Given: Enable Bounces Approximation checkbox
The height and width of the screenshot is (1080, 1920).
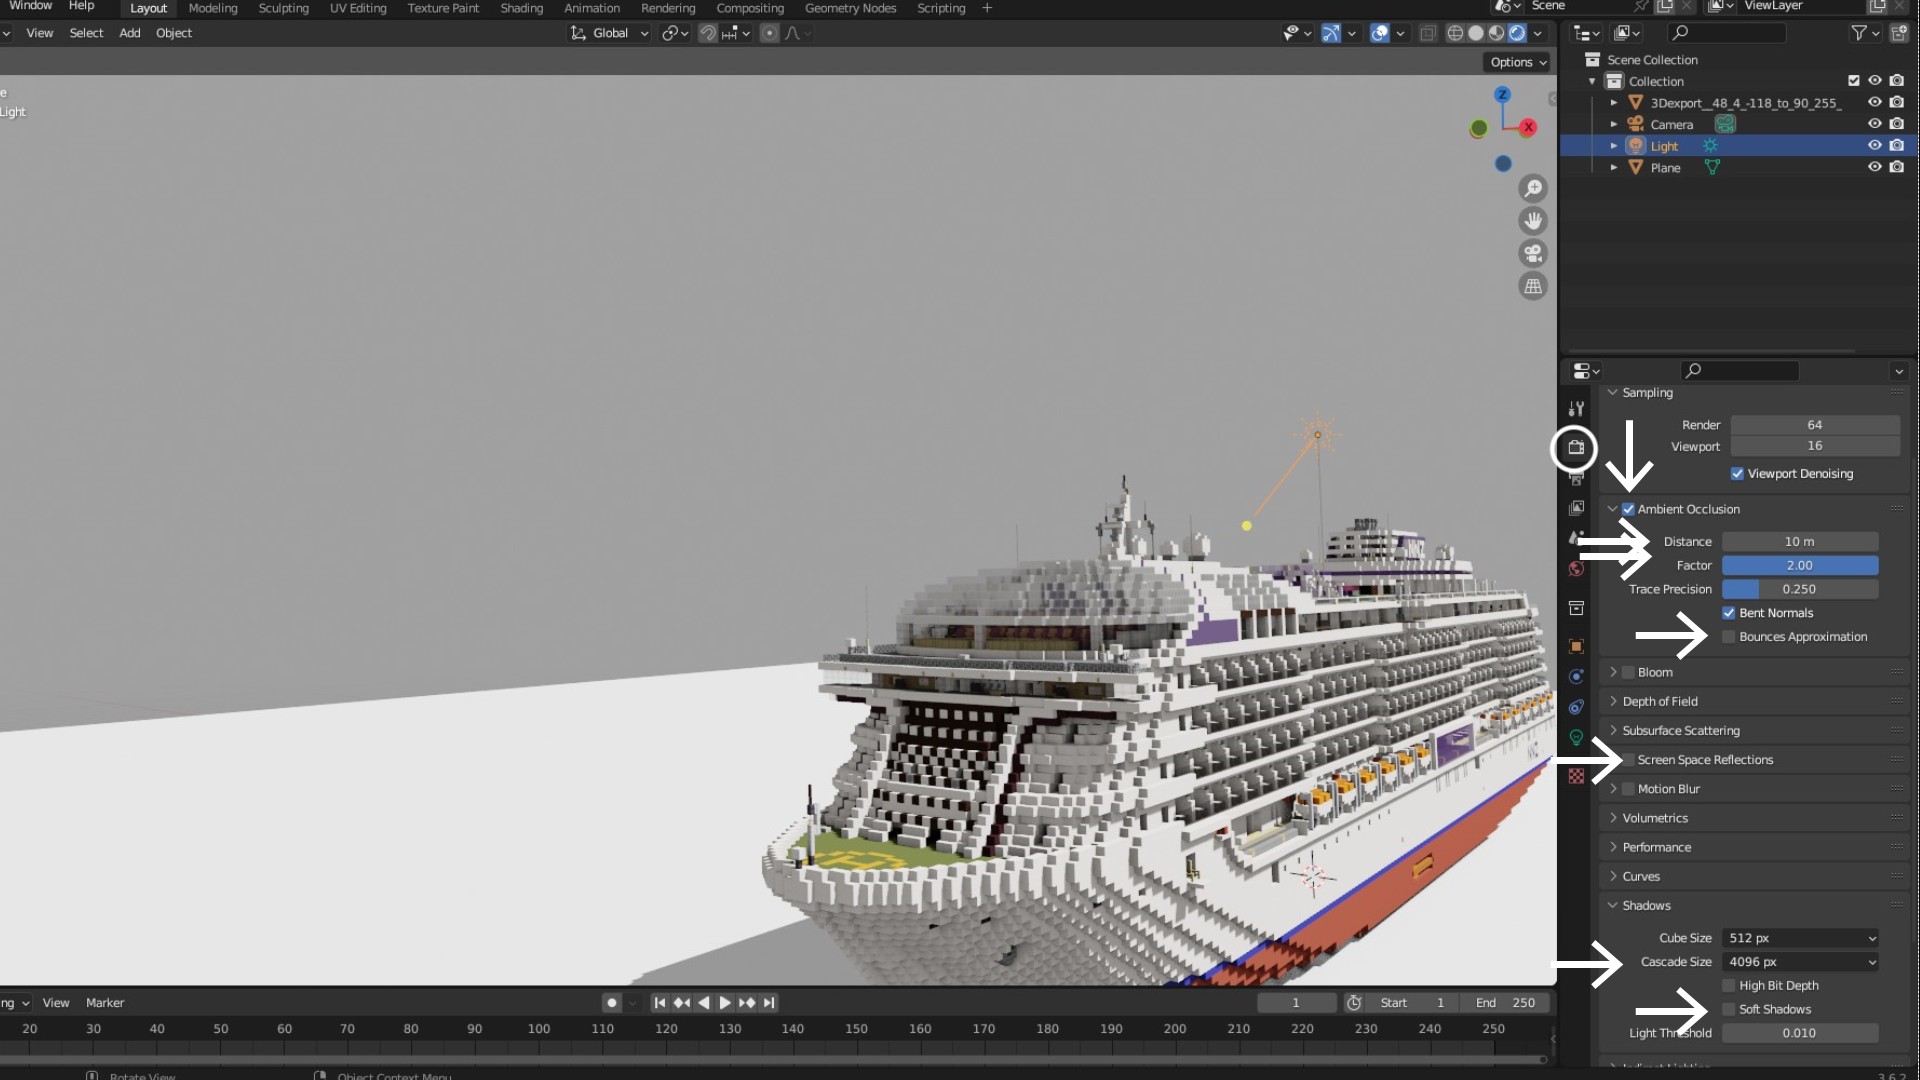Looking at the screenshot, I should 1728,637.
